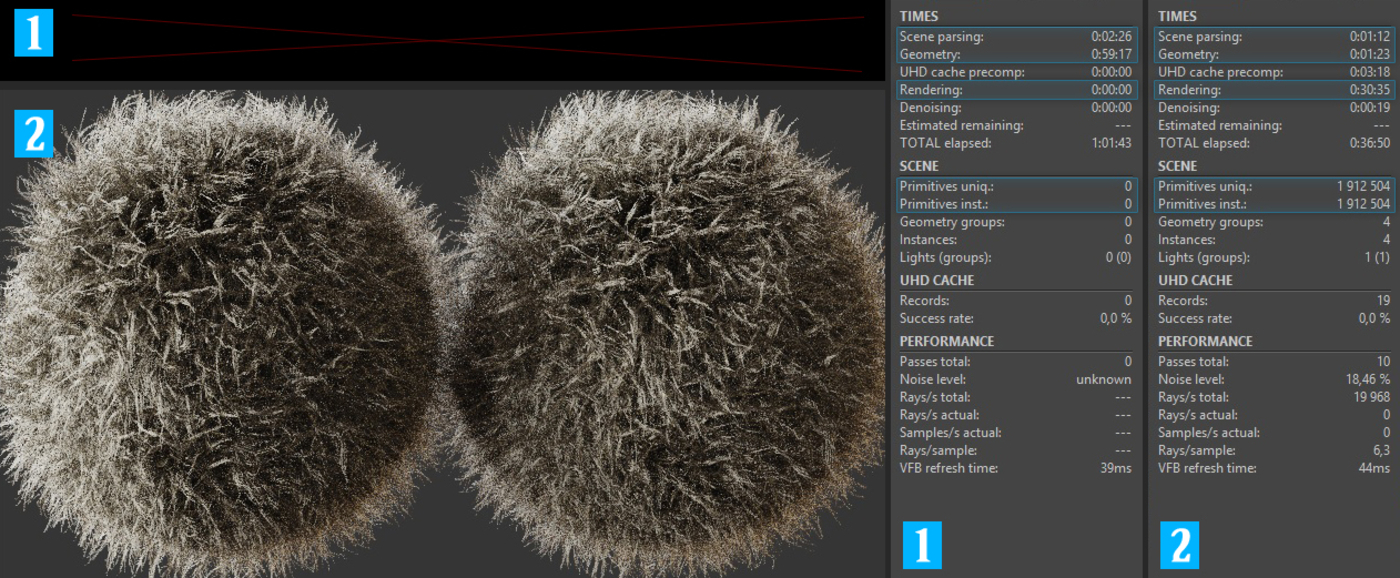
Task: Select the Rays/s total value 19 968
Action: coord(1371,398)
